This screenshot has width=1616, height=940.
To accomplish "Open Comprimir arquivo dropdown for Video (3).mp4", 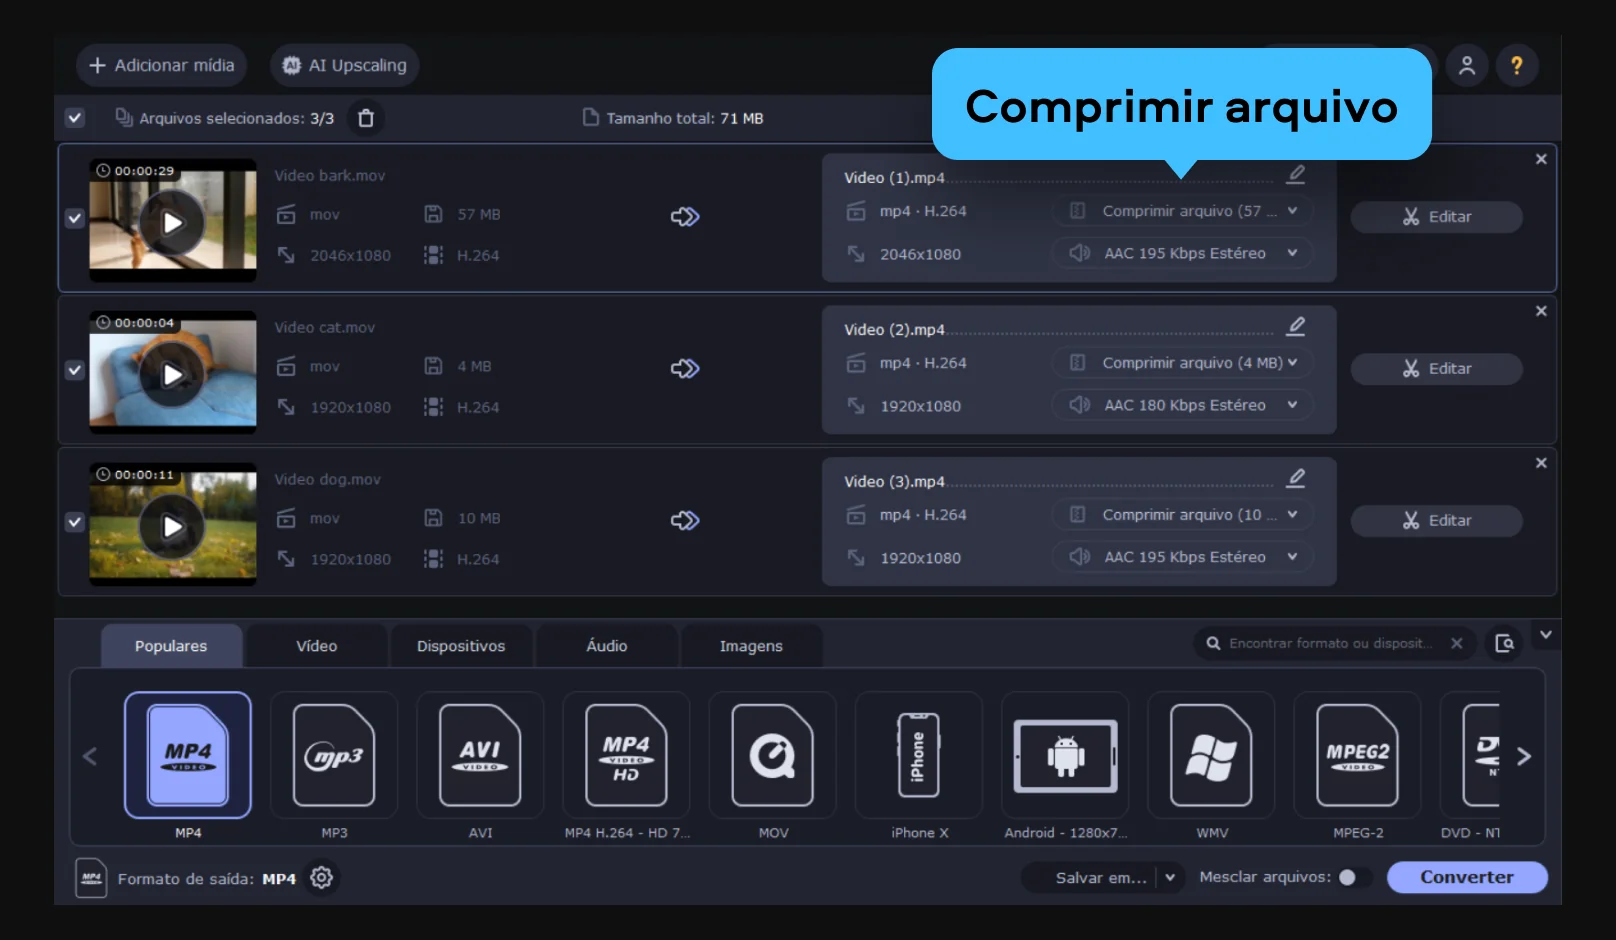I will (x=1182, y=515).
